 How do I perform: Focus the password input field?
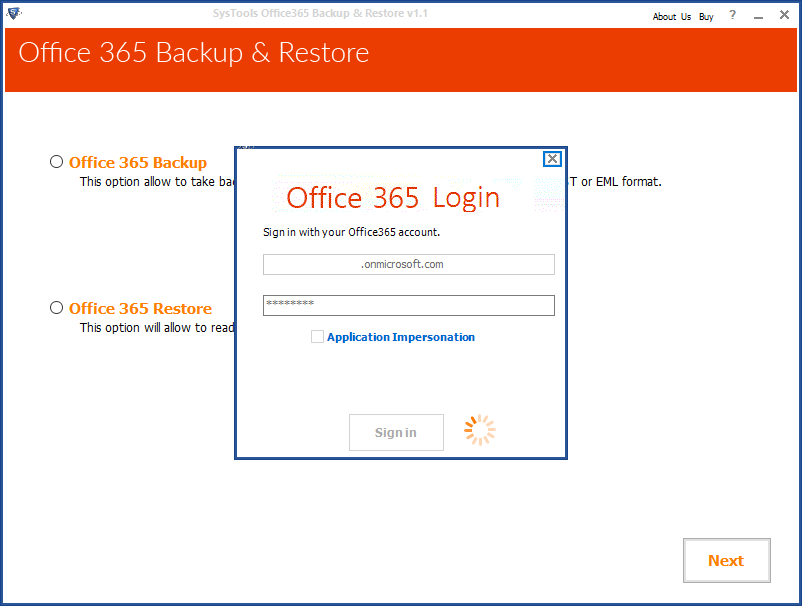point(409,305)
